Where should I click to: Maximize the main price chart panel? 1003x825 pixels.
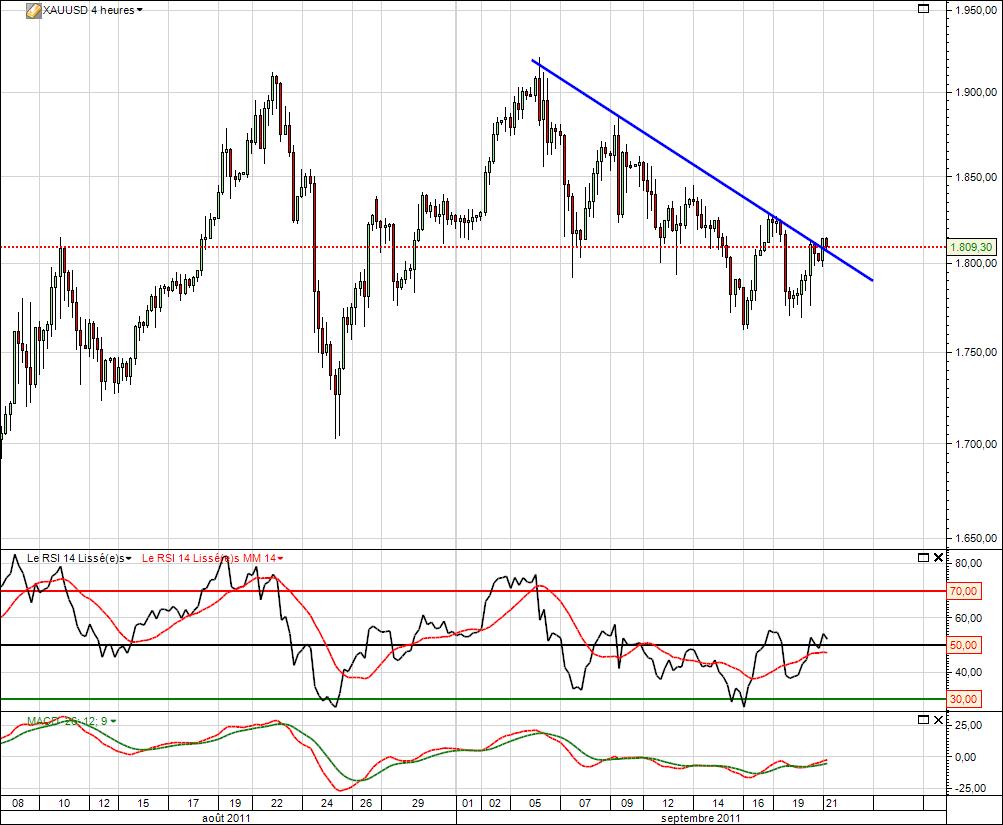(x=923, y=9)
